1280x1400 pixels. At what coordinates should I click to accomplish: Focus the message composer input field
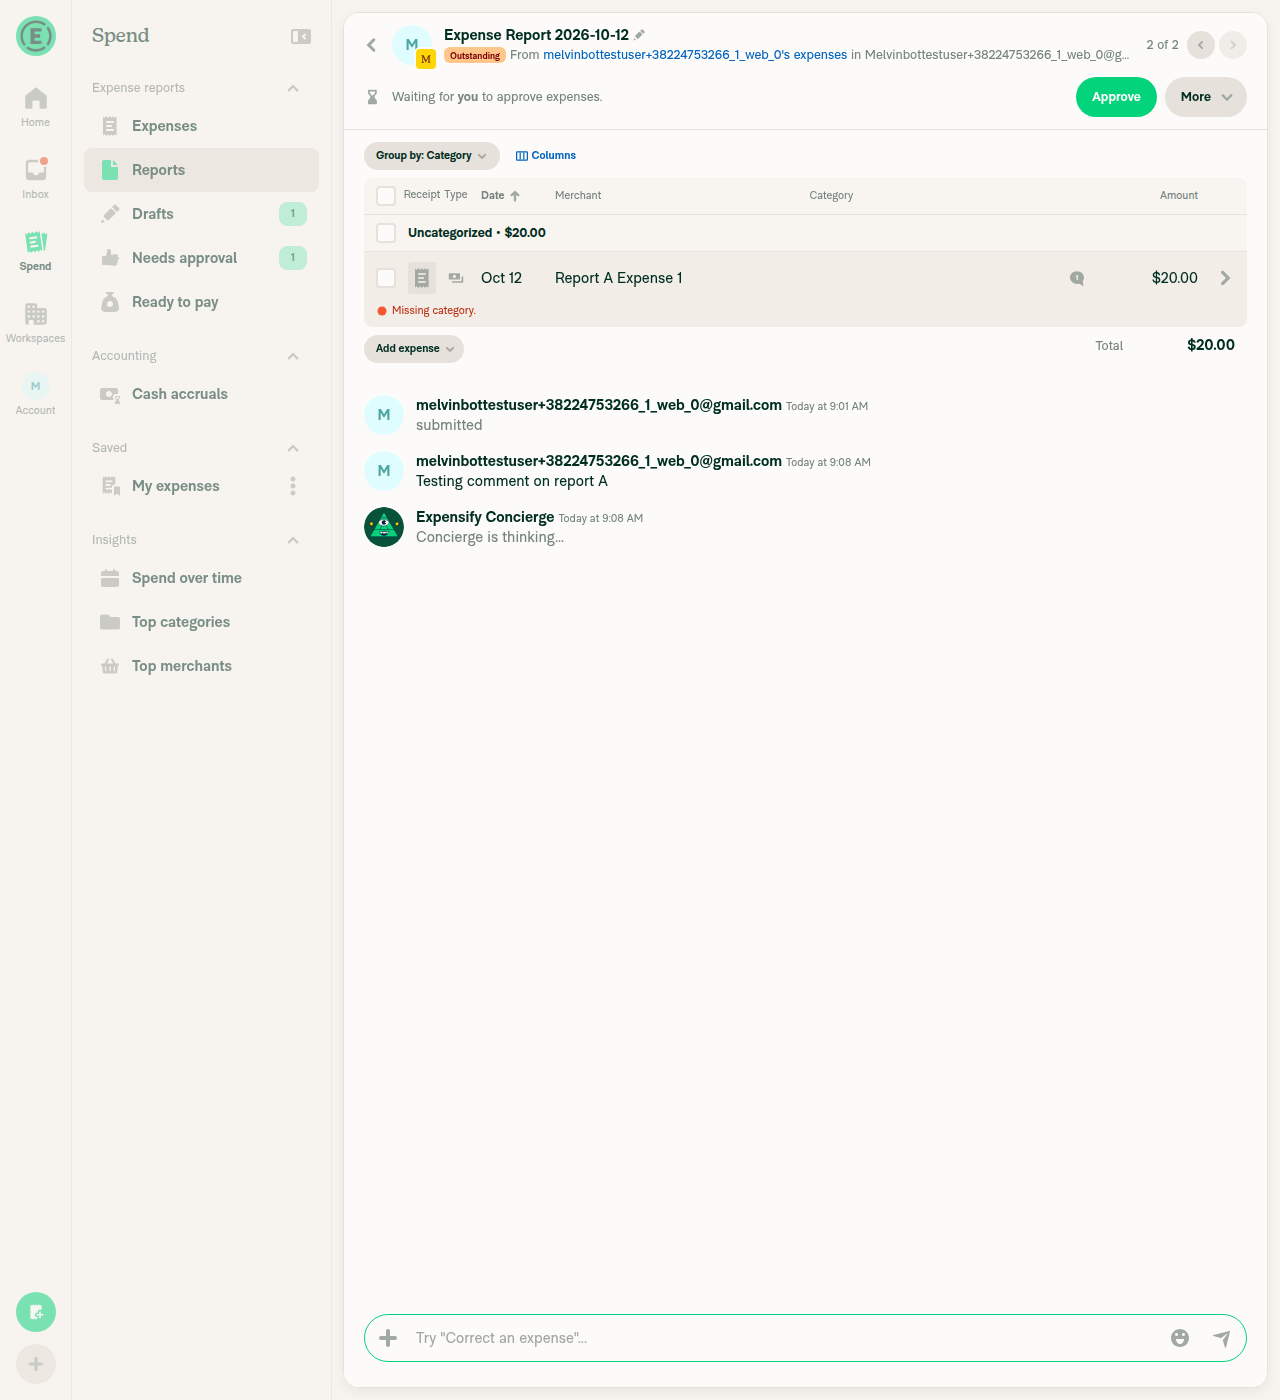point(786,1338)
